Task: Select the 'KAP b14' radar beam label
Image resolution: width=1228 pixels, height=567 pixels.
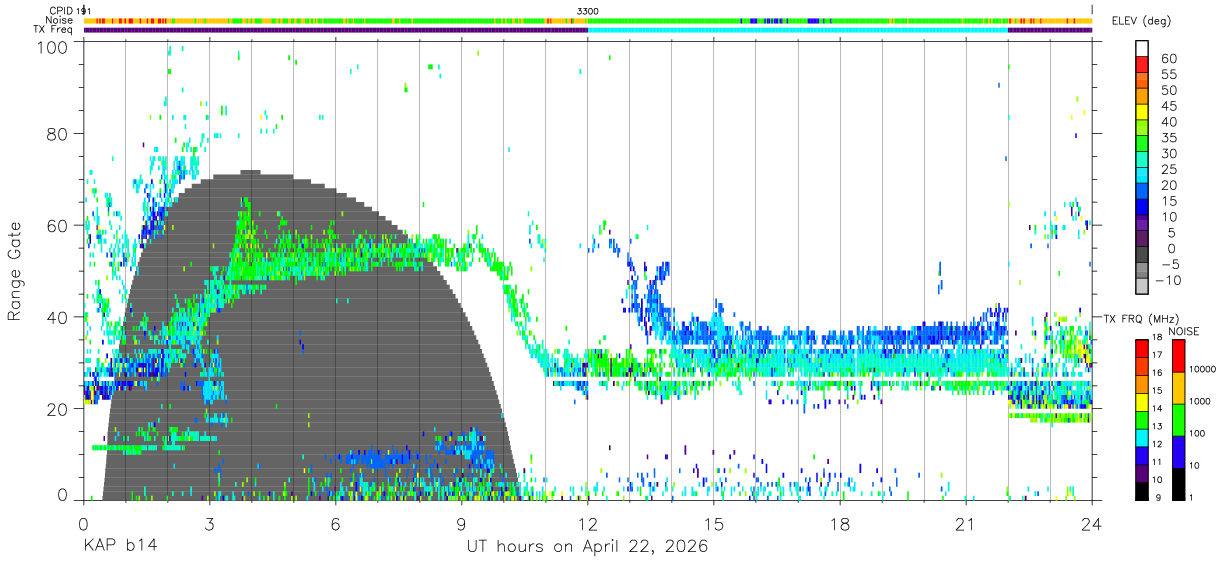Action: 119,547
